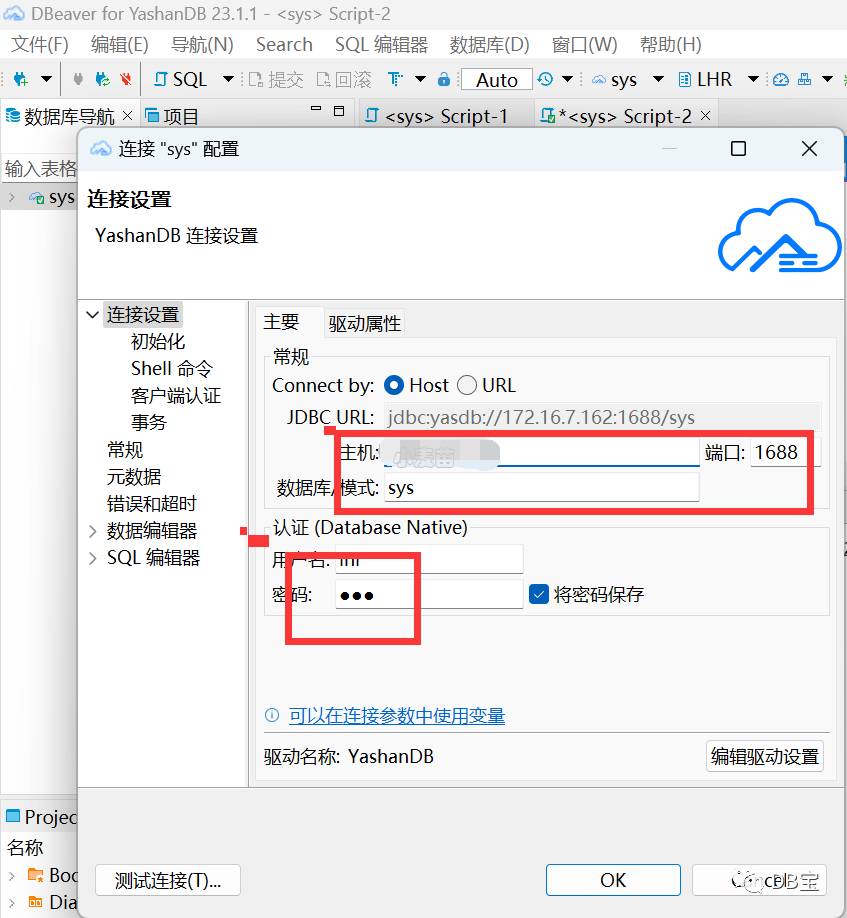Close the Script-2 editor tab
Image resolution: width=847 pixels, height=918 pixels.
tap(706, 115)
